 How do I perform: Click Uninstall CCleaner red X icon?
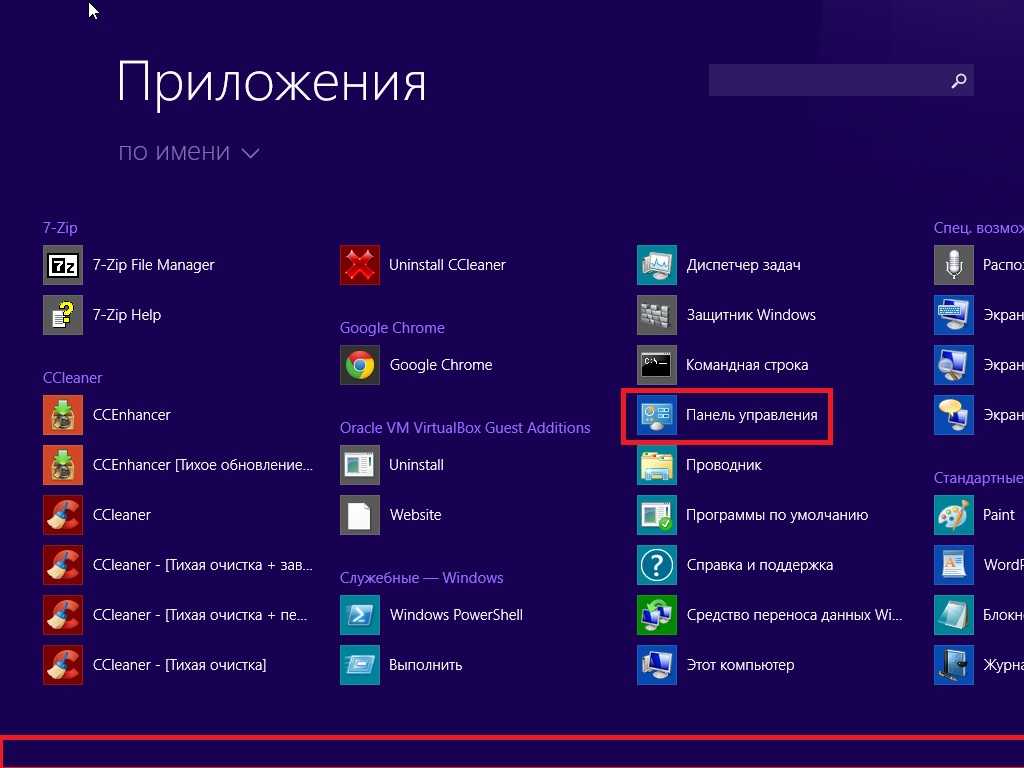pyautogui.click(x=360, y=265)
